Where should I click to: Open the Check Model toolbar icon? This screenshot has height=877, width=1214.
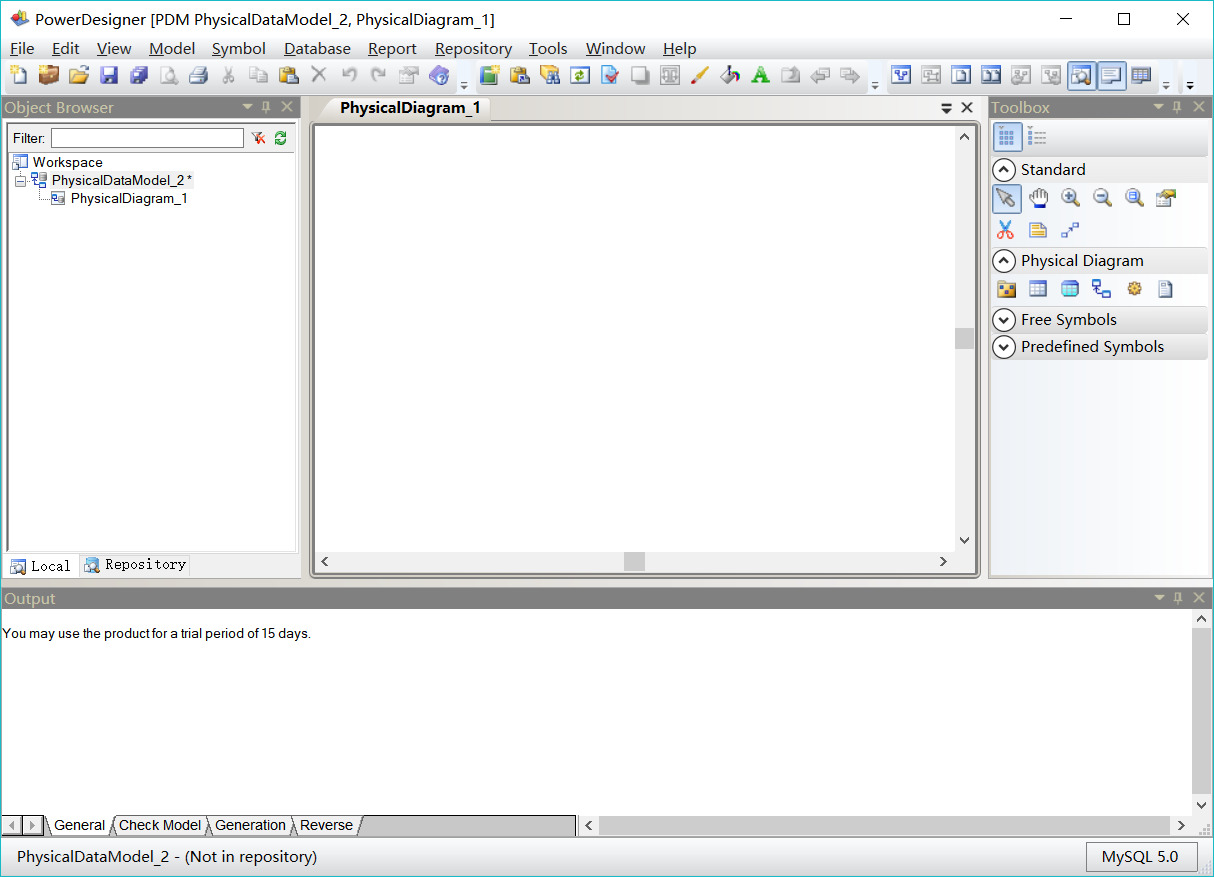pos(610,75)
